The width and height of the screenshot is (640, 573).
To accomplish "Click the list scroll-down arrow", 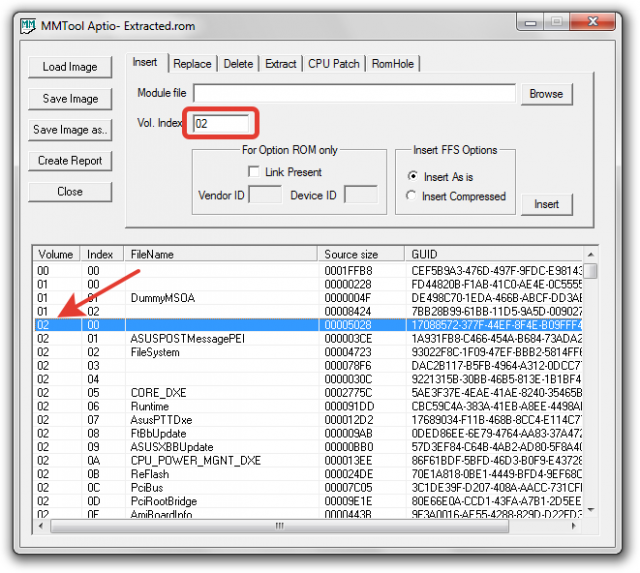I will (x=590, y=510).
